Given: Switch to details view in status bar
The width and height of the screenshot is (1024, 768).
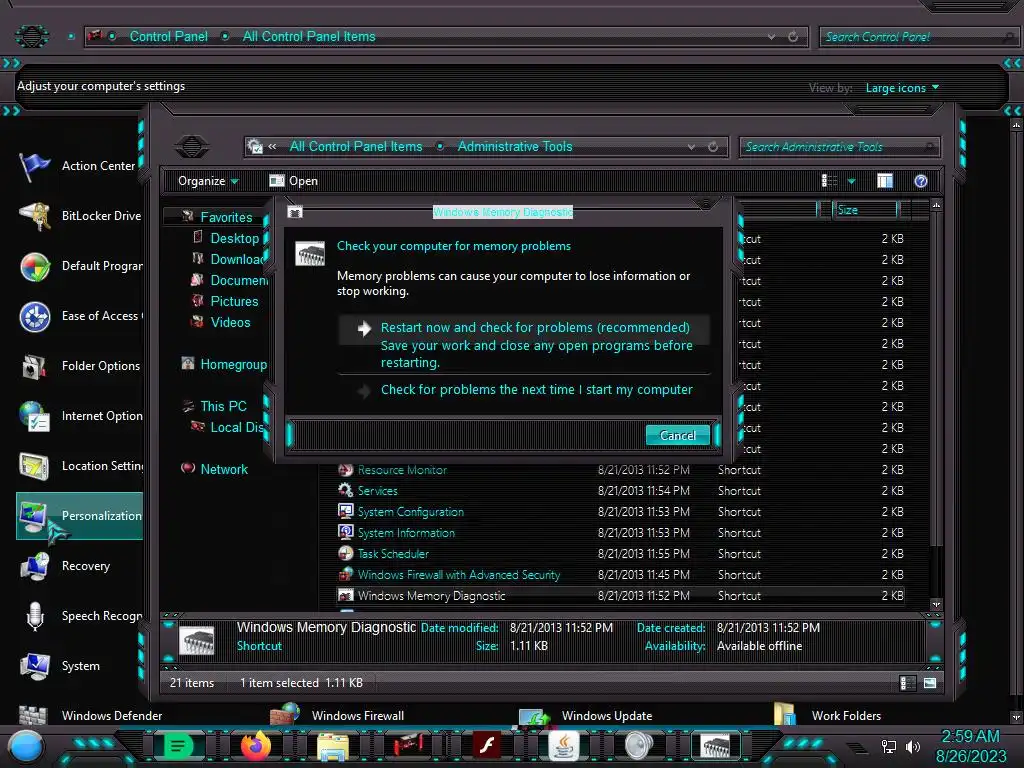Looking at the screenshot, I should coord(908,683).
